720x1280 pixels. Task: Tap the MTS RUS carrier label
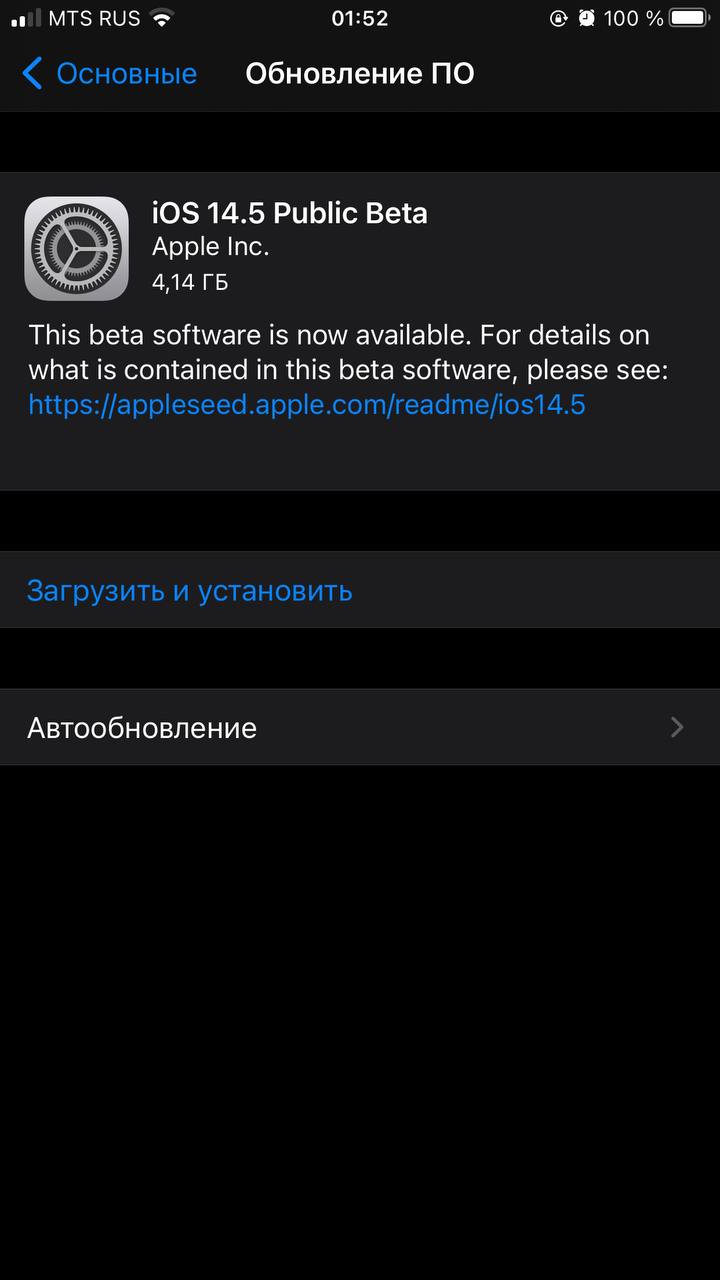[x=95, y=18]
